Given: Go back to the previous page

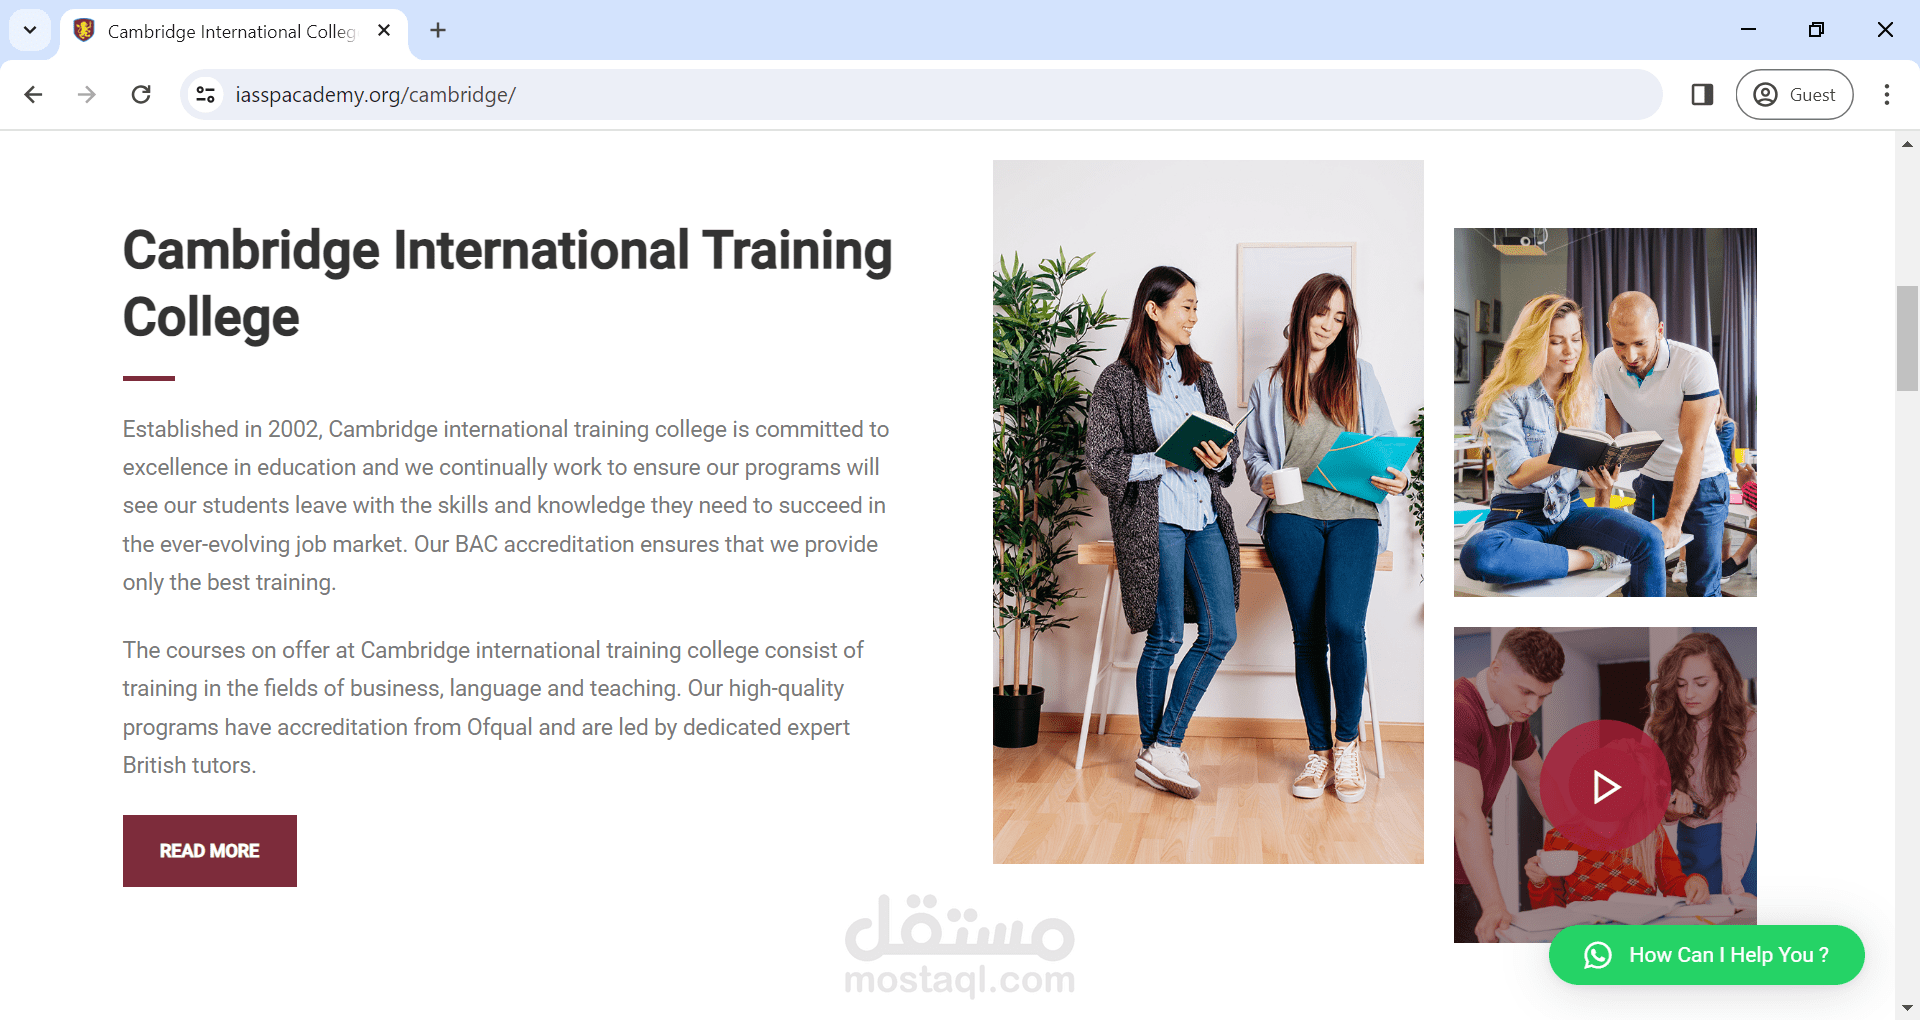Looking at the screenshot, I should tap(33, 94).
